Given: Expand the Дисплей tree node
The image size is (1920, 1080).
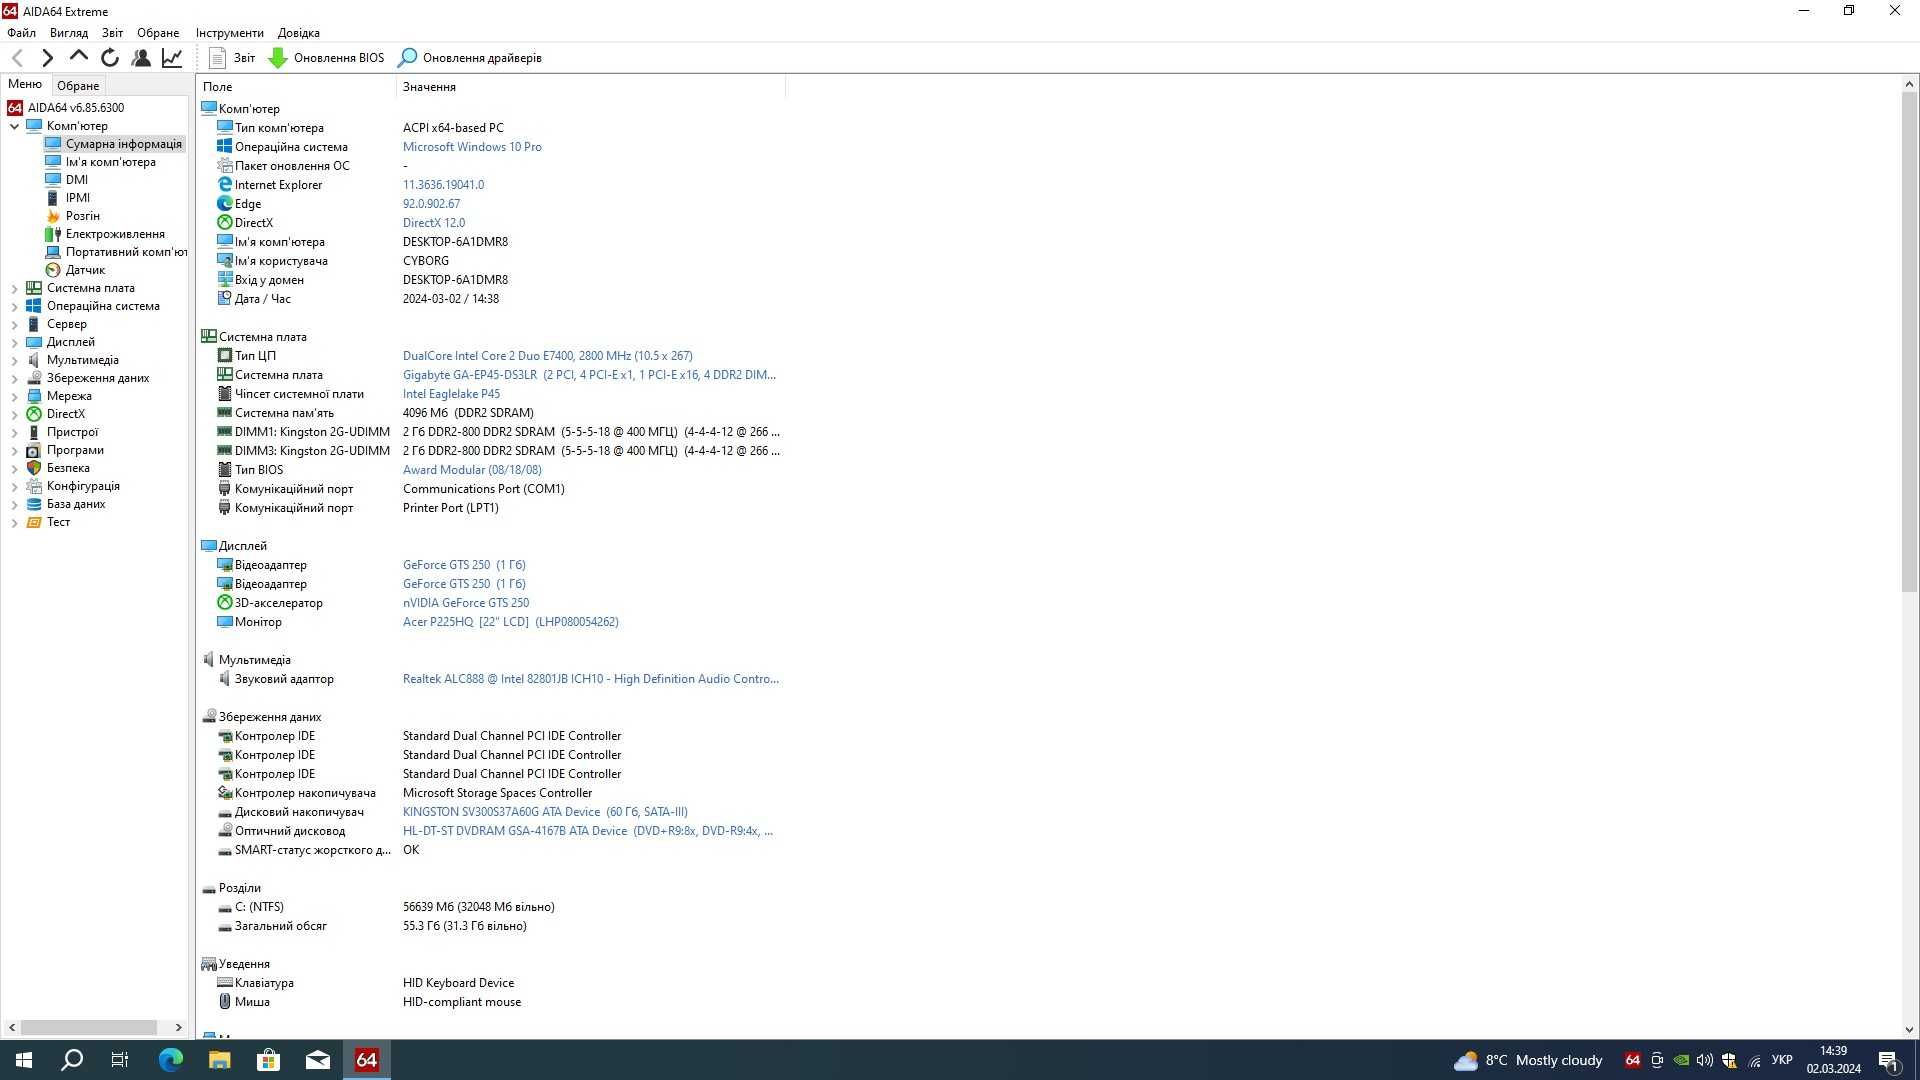Looking at the screenshot, I should point(14,342).
